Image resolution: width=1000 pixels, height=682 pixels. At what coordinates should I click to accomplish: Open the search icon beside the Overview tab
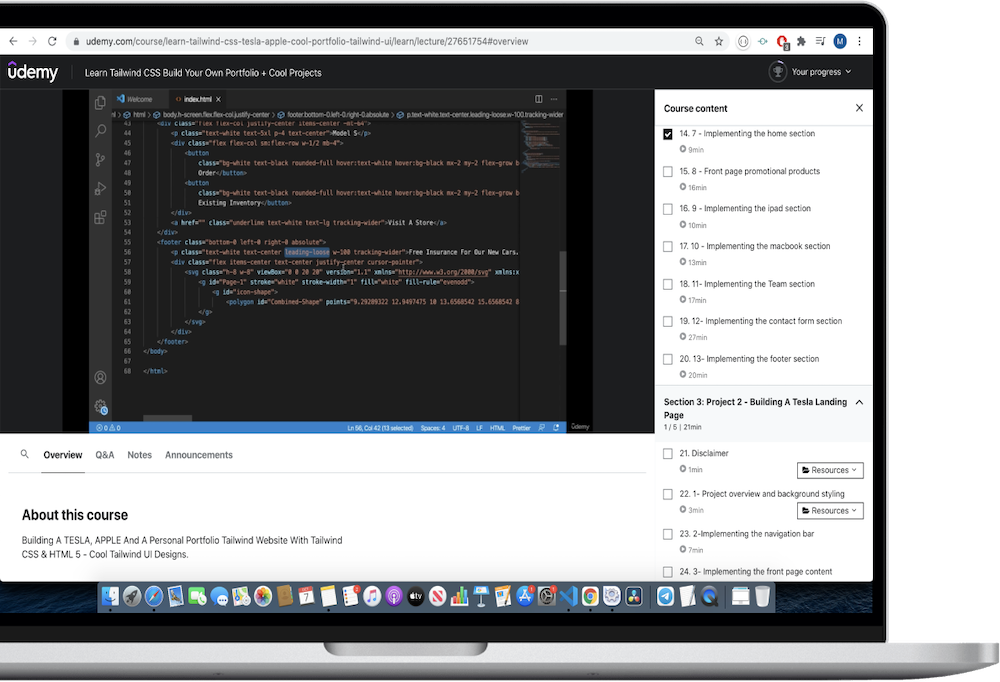click(25, 454)
